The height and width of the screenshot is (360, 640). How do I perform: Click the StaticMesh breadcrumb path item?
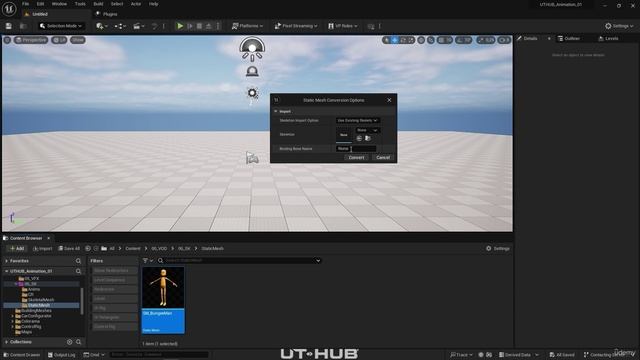[212, 249]
